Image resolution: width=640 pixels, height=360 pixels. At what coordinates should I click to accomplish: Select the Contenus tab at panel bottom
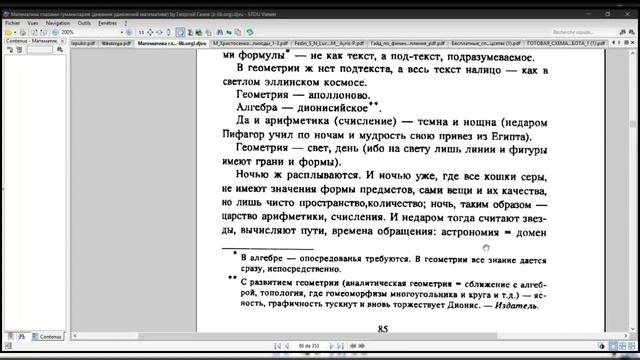[x=47, y=337]
